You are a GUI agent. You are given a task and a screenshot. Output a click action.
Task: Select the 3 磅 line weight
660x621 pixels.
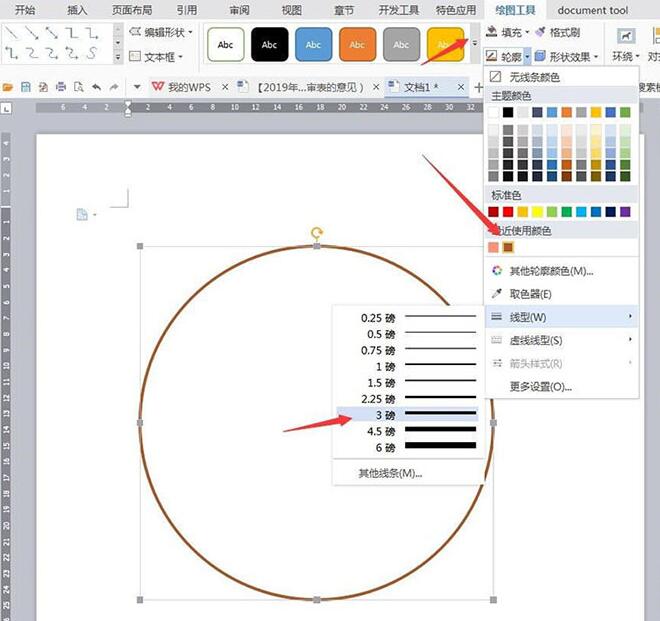pyautogui.click(x=407, y=415)
